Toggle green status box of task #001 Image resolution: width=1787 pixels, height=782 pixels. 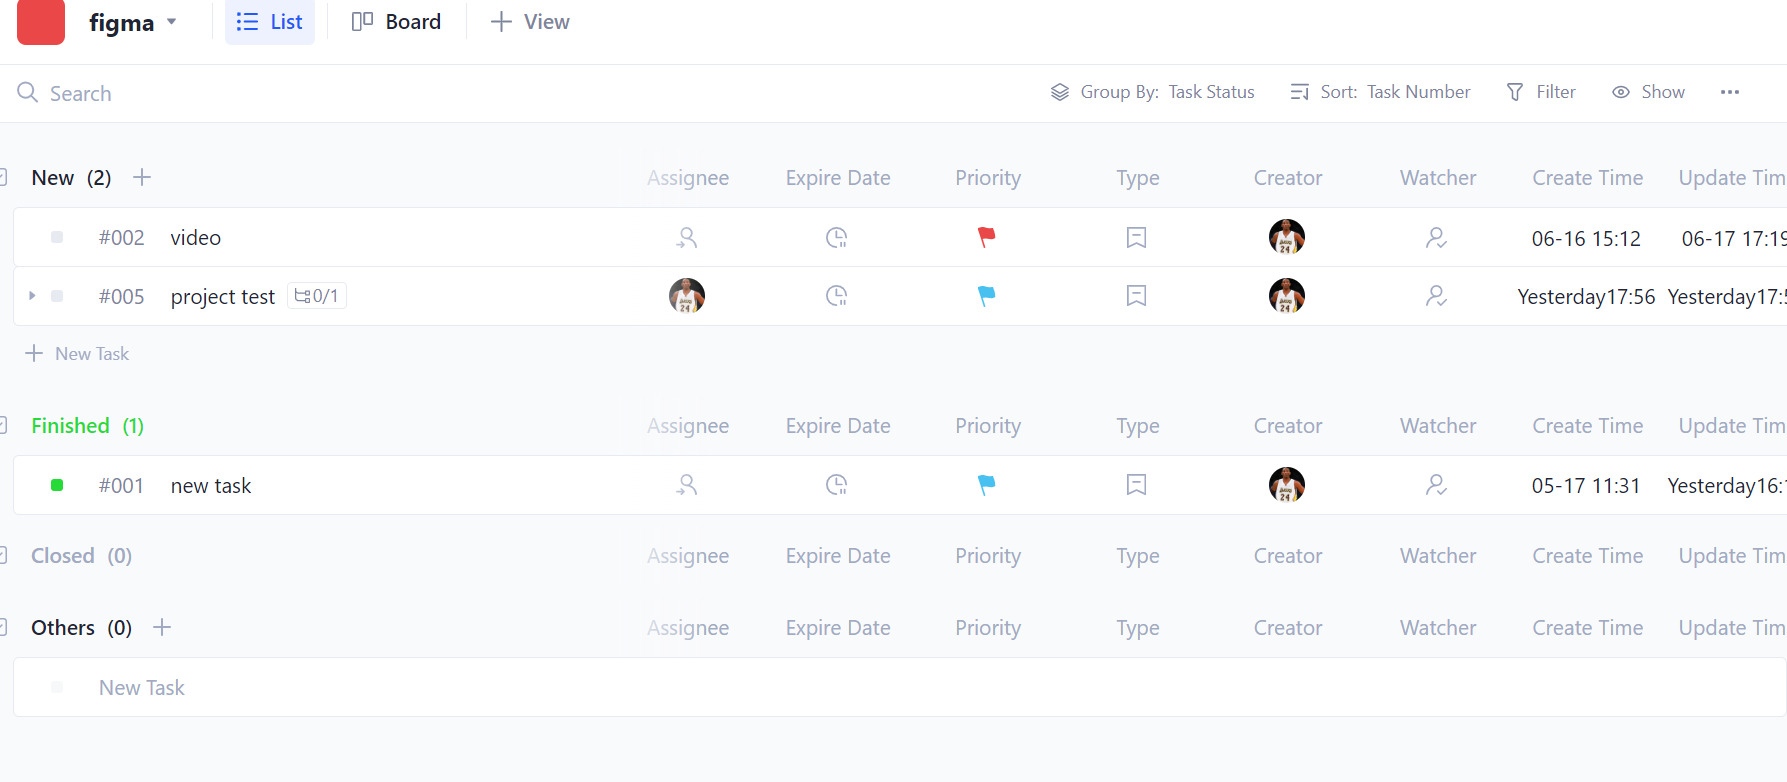tap(57, 485)
